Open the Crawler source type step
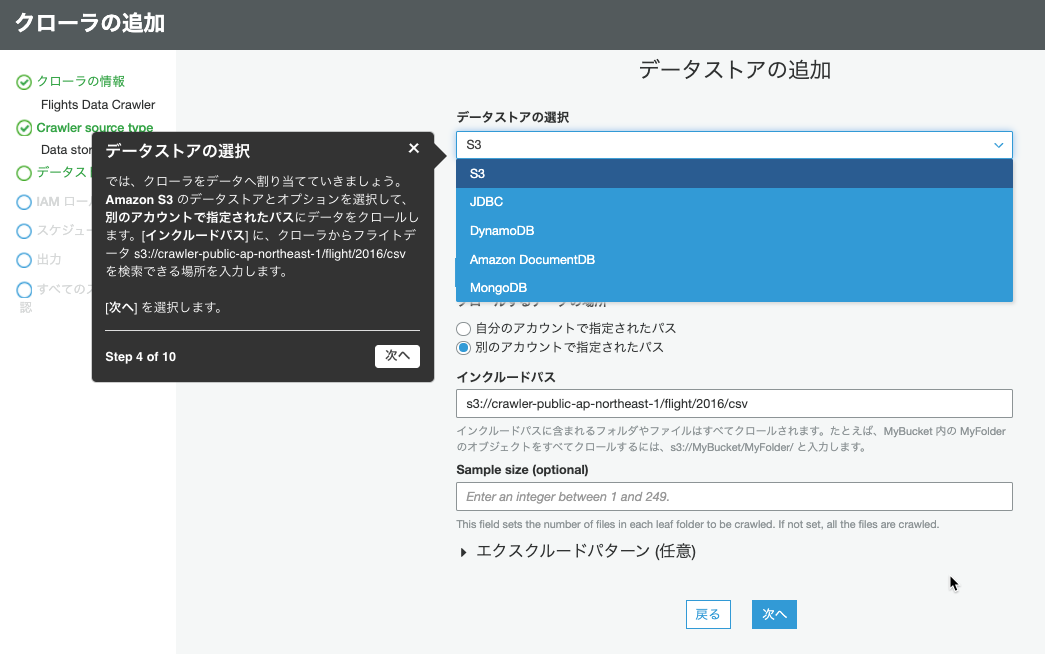Viewport: 1045px width, 654px height. point(95,127)
